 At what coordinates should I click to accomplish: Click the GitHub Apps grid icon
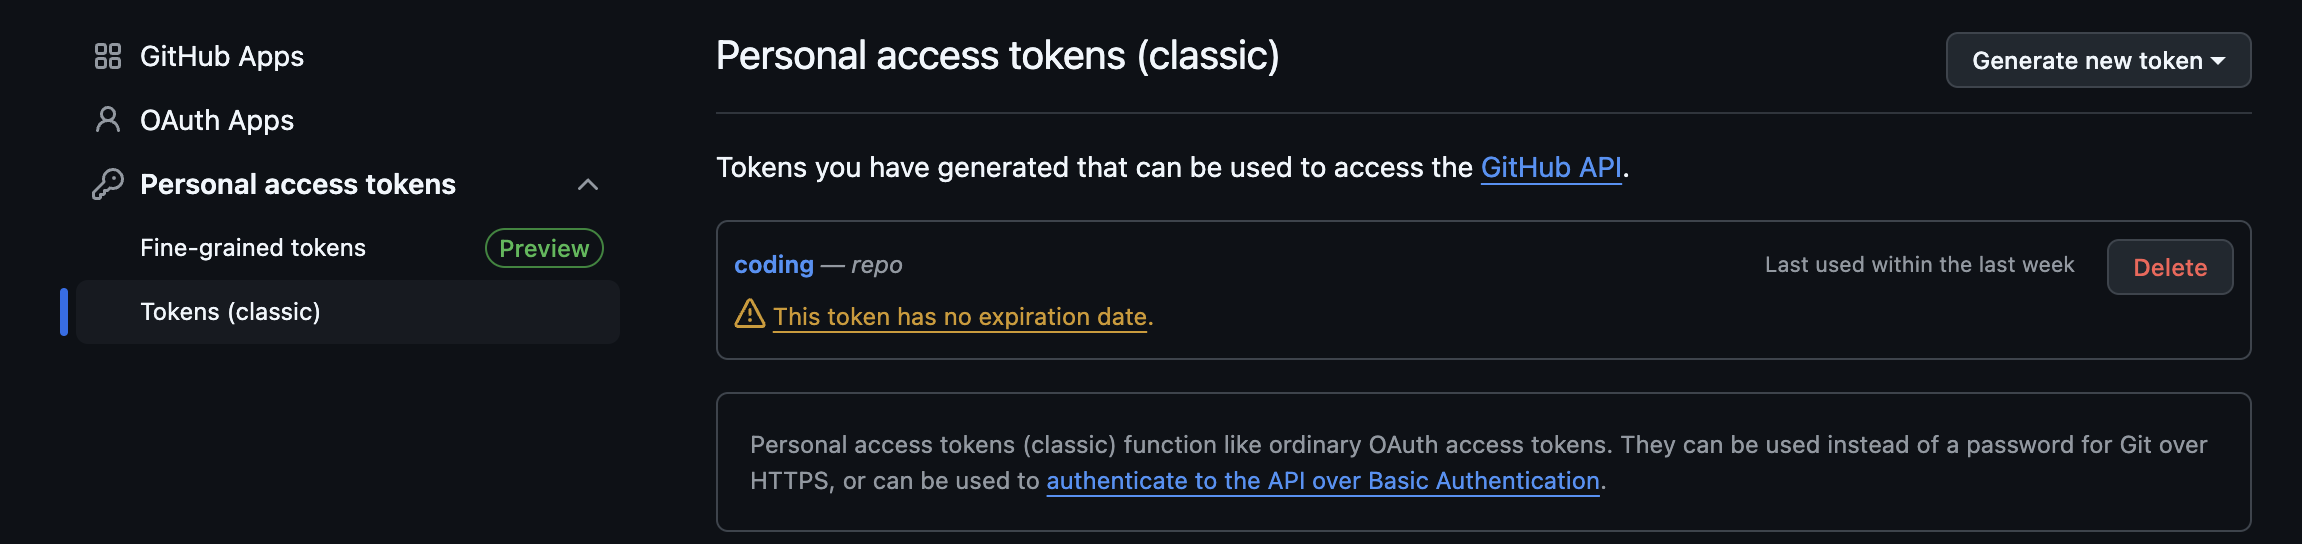pyautogui.click(x=107, y=56)
